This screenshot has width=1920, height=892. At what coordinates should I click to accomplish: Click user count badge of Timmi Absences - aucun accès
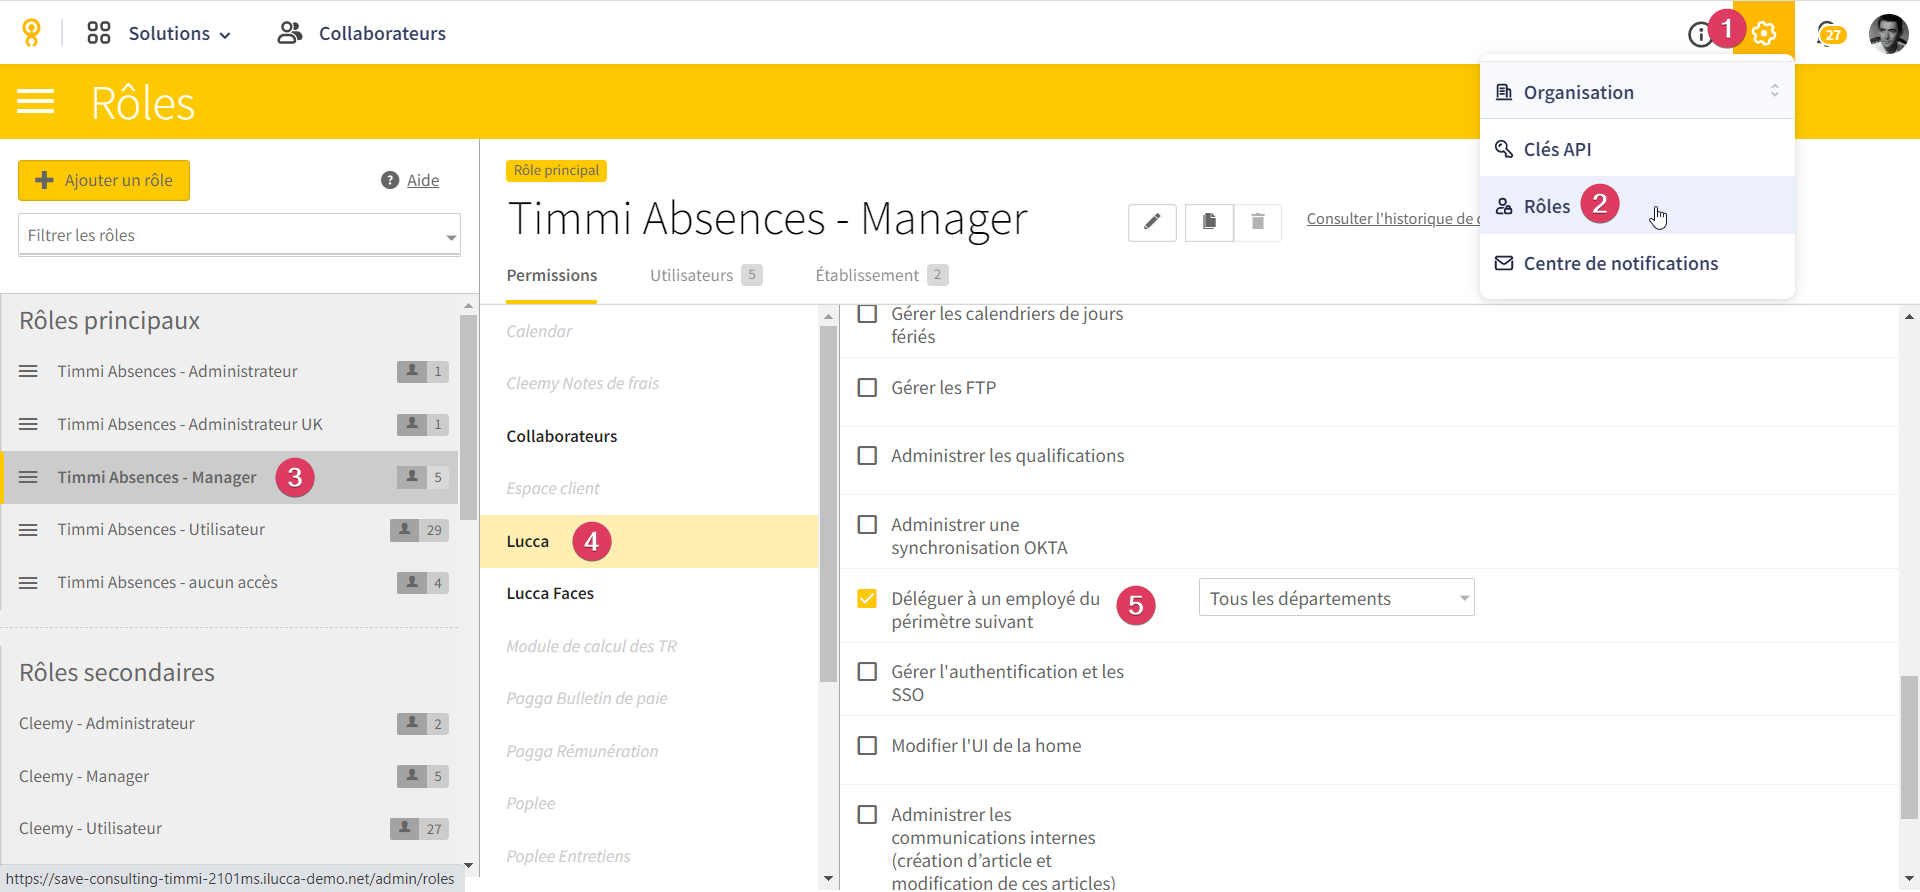point(423,583)
